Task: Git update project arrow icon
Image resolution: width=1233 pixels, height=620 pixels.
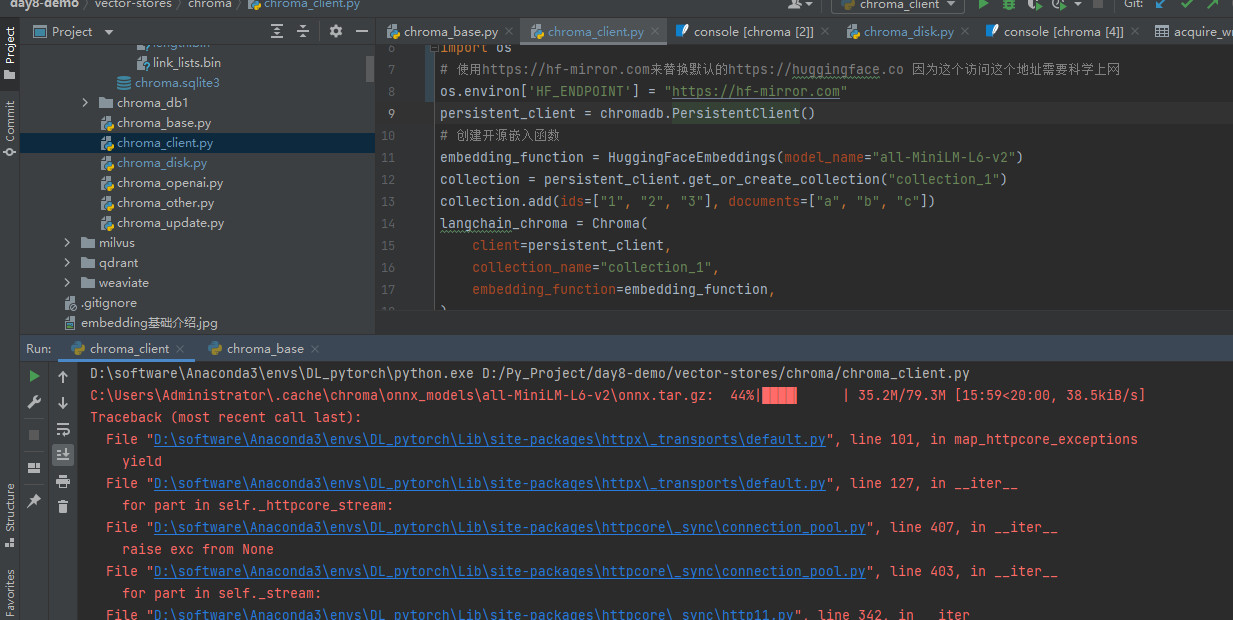Action: pyautogui.click(x=1161, y=5)
